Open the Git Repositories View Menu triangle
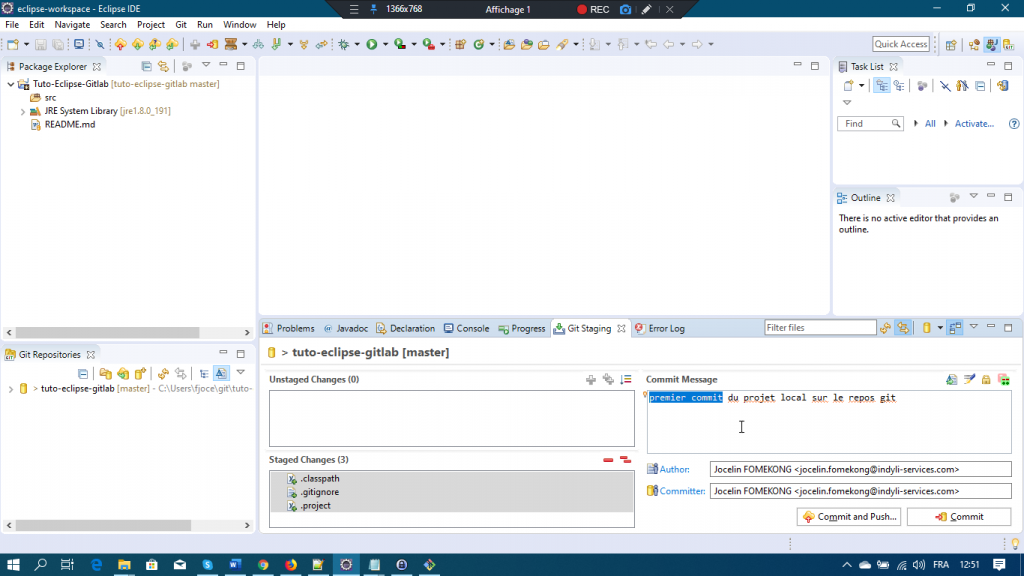The height and width of the screenshot is (576, 1024). tap(240, 372)
